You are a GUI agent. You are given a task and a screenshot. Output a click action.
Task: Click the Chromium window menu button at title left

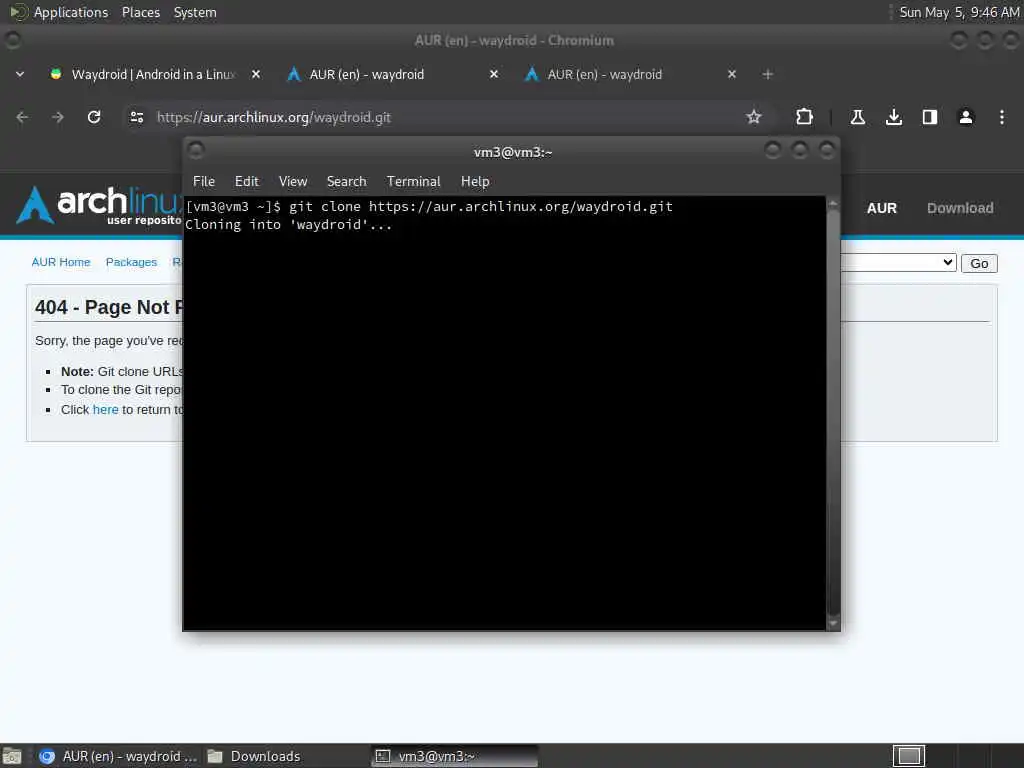pos(12,40)
